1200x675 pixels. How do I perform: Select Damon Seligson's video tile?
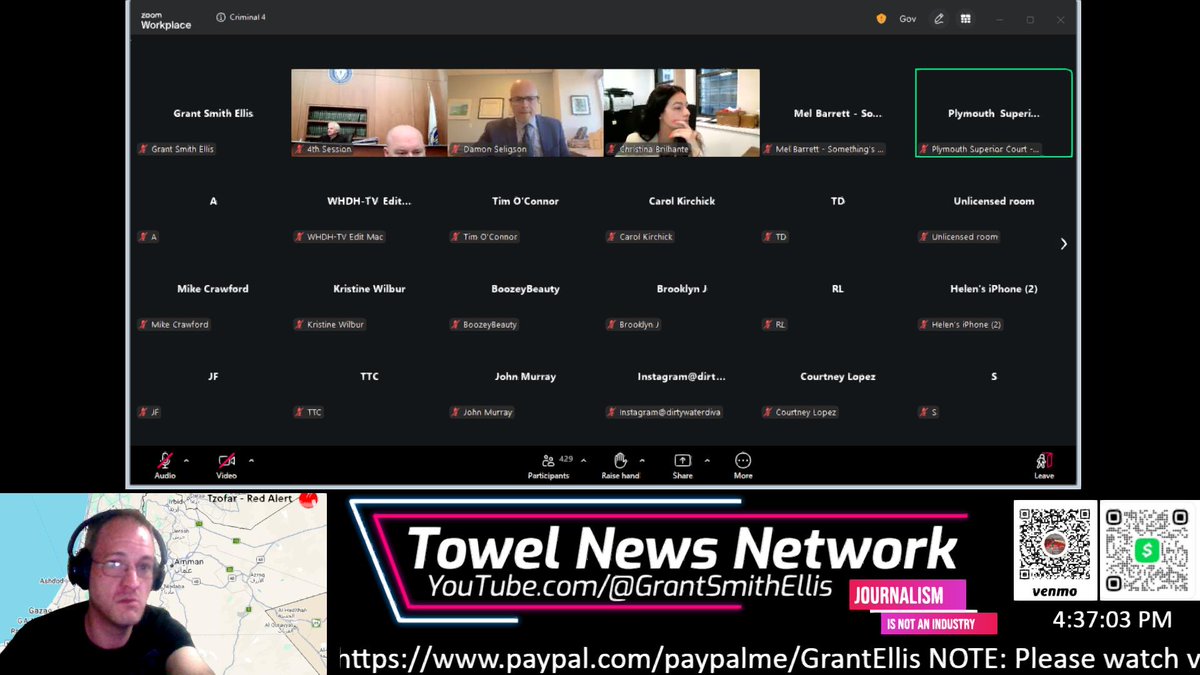(525, 113)
